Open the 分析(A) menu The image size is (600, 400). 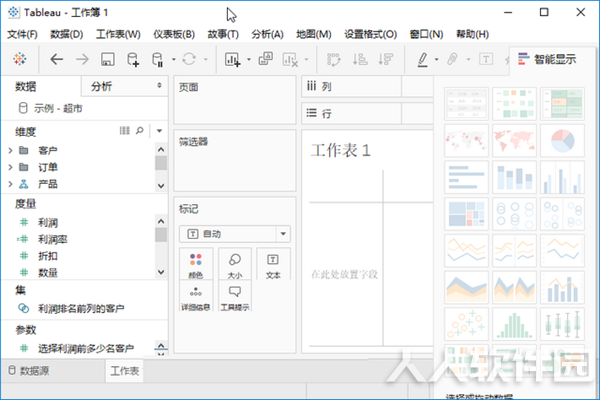267,34
